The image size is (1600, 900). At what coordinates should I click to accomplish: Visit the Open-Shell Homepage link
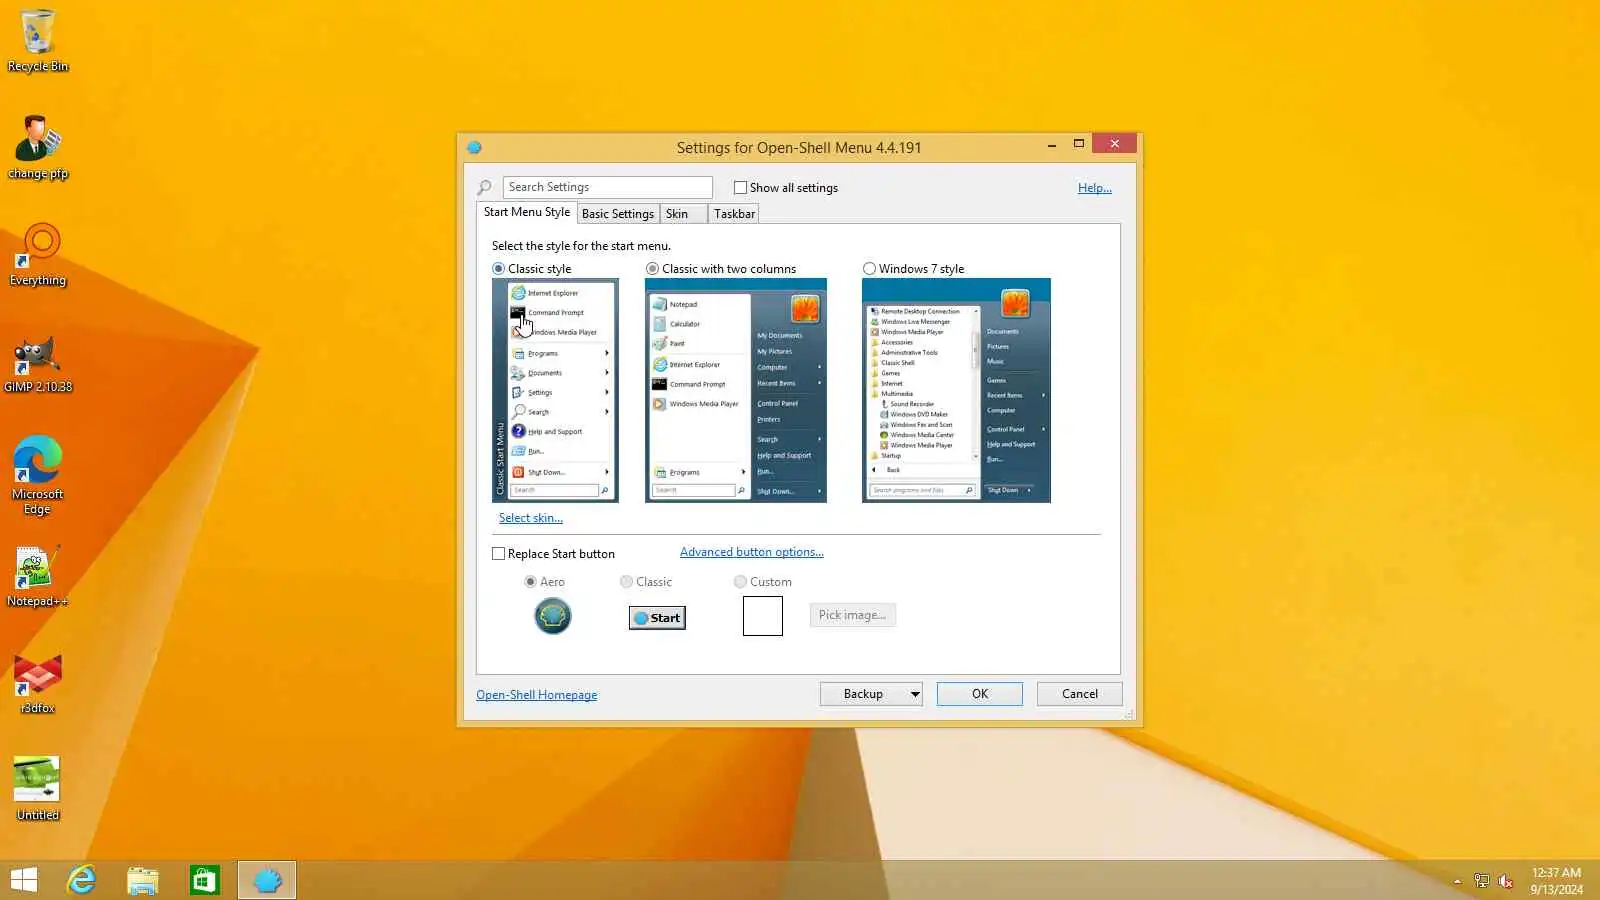[537, 695]
